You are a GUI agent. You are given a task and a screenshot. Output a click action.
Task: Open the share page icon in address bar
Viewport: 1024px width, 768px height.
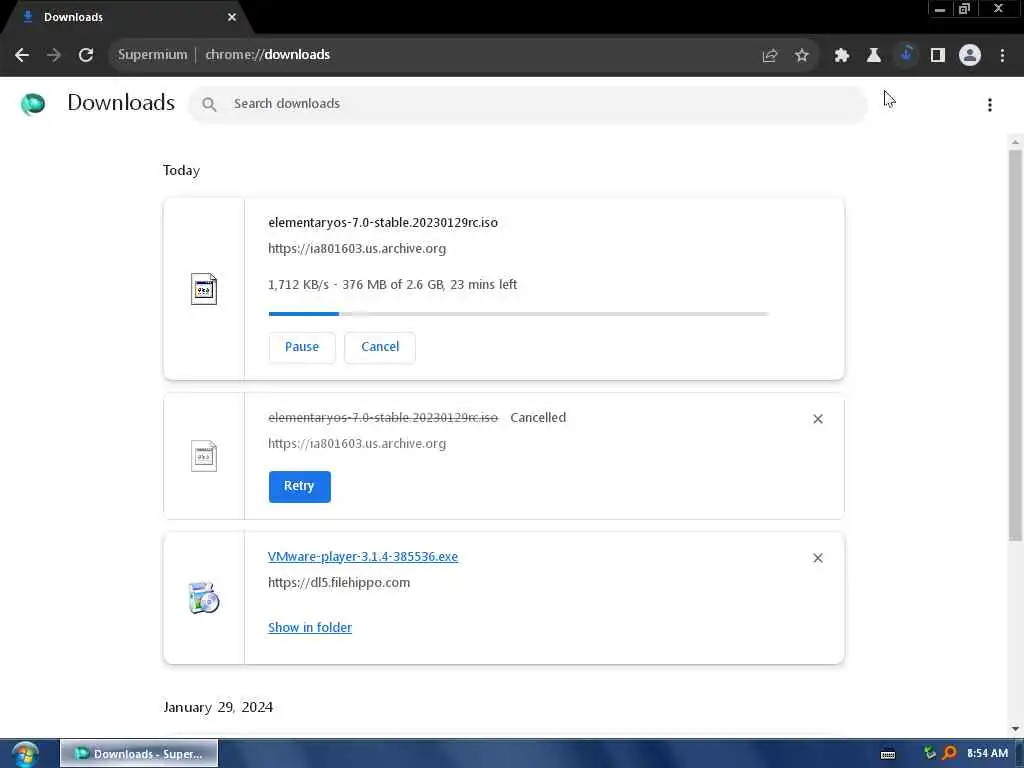[770, 56]
